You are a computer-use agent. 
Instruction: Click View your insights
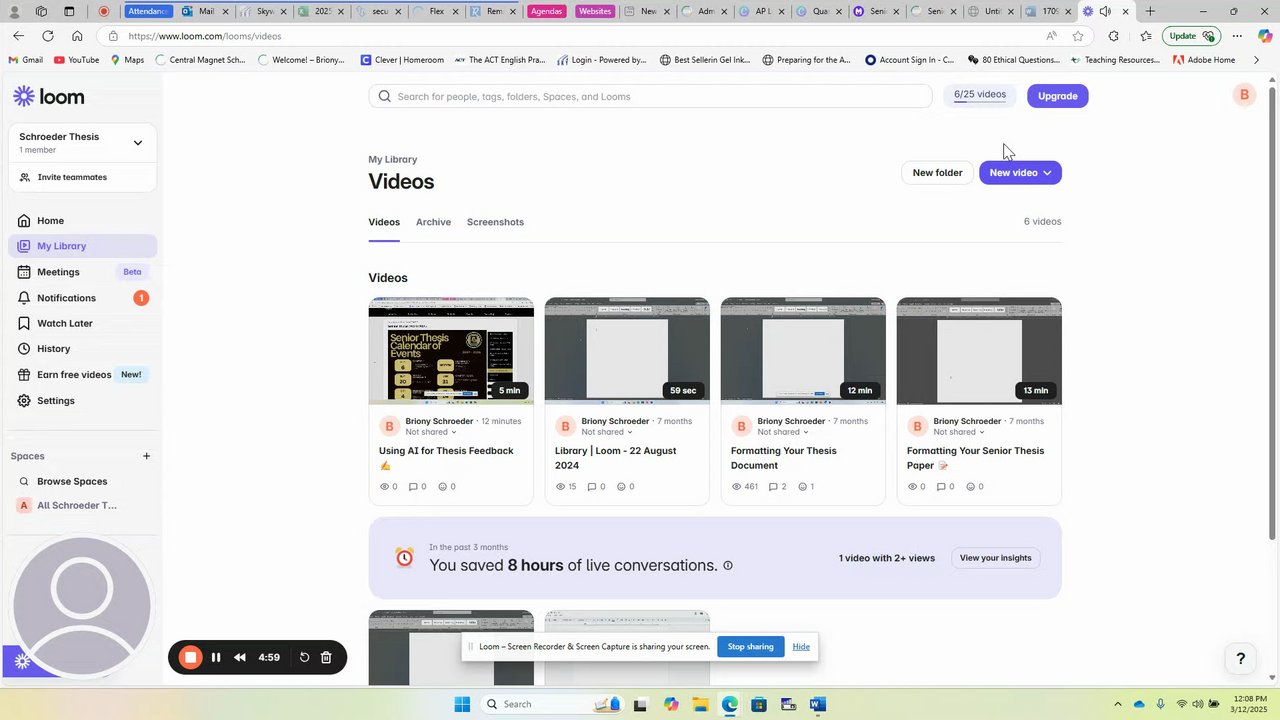click(x=995, y=558)
